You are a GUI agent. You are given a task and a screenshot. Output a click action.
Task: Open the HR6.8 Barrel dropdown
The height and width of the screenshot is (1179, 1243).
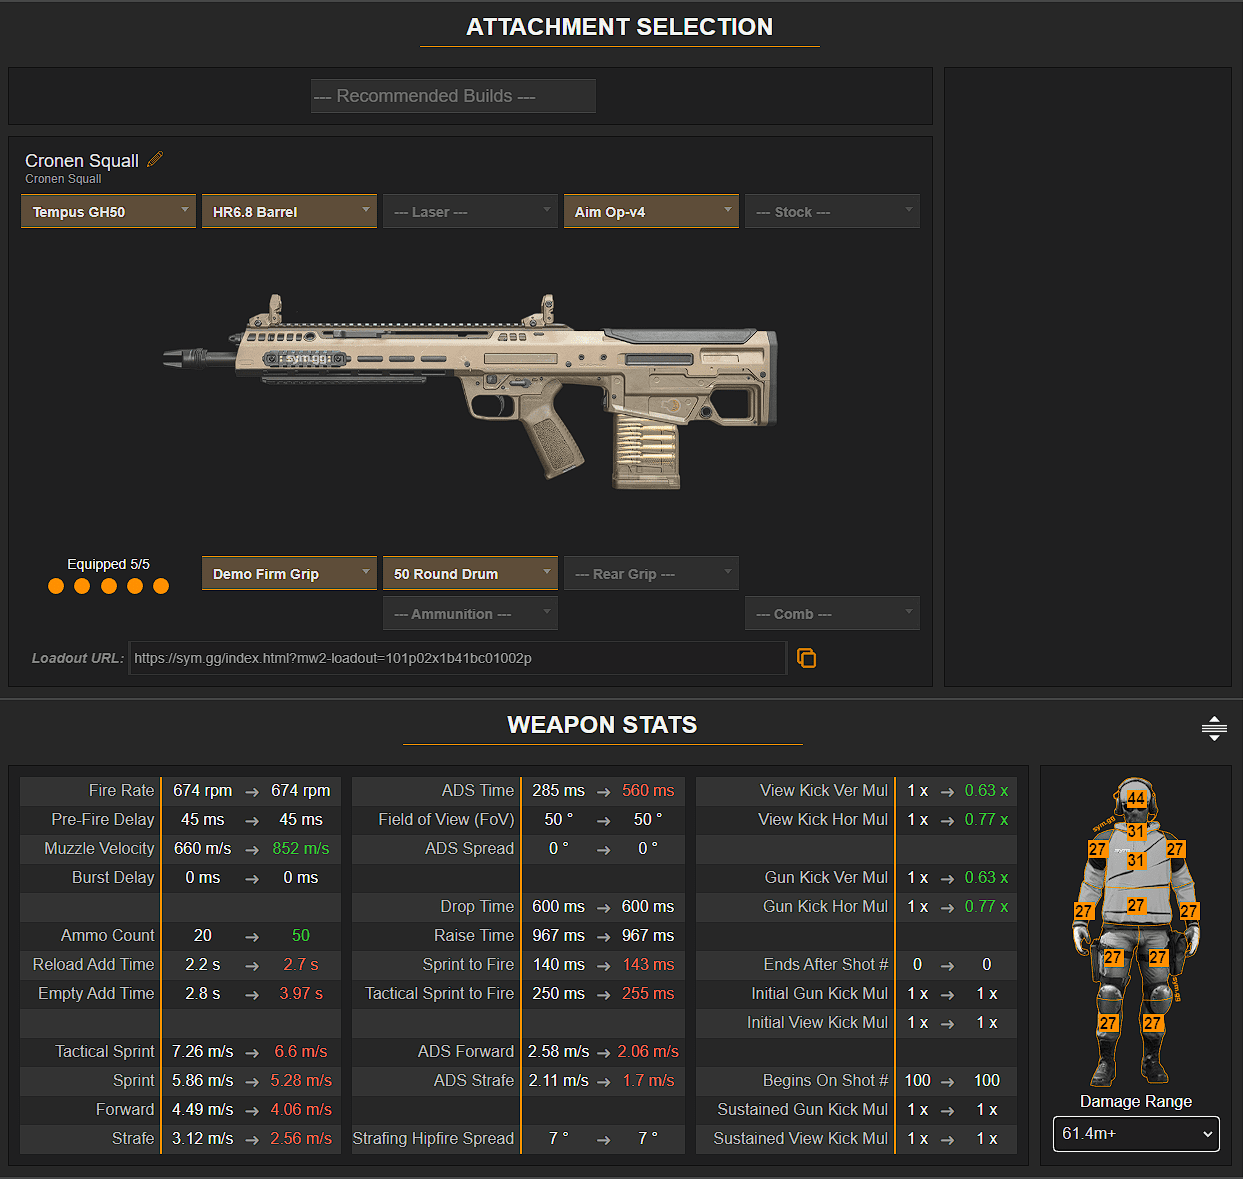click(x=289, y=211)
